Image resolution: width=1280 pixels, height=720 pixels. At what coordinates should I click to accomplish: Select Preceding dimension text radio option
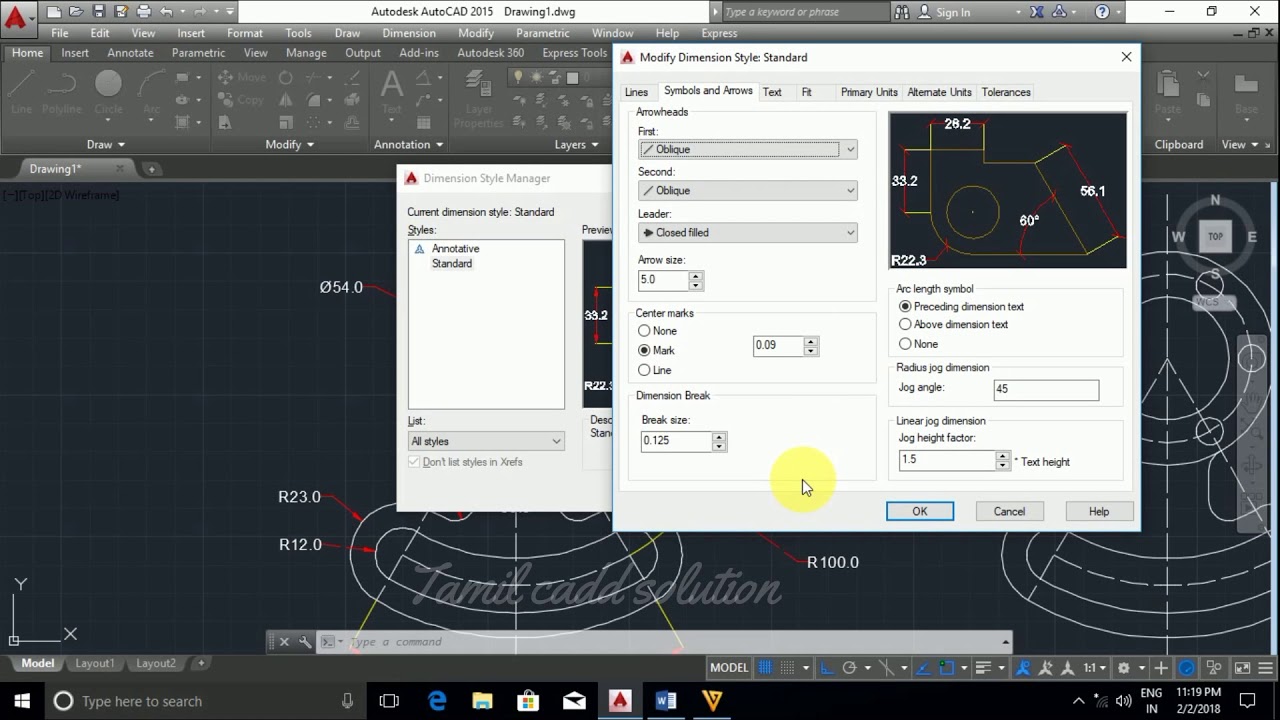click(905, 307)
